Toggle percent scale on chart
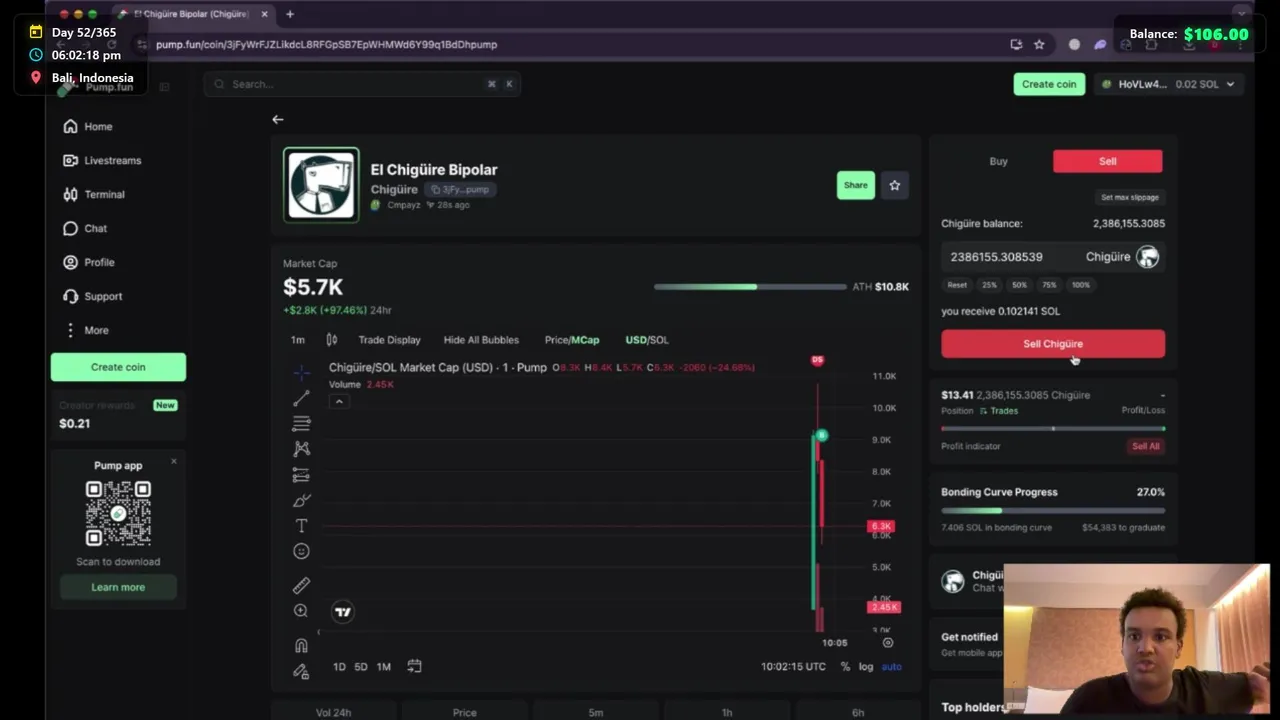Screen dimensions: 1280x720 point(845,667)
